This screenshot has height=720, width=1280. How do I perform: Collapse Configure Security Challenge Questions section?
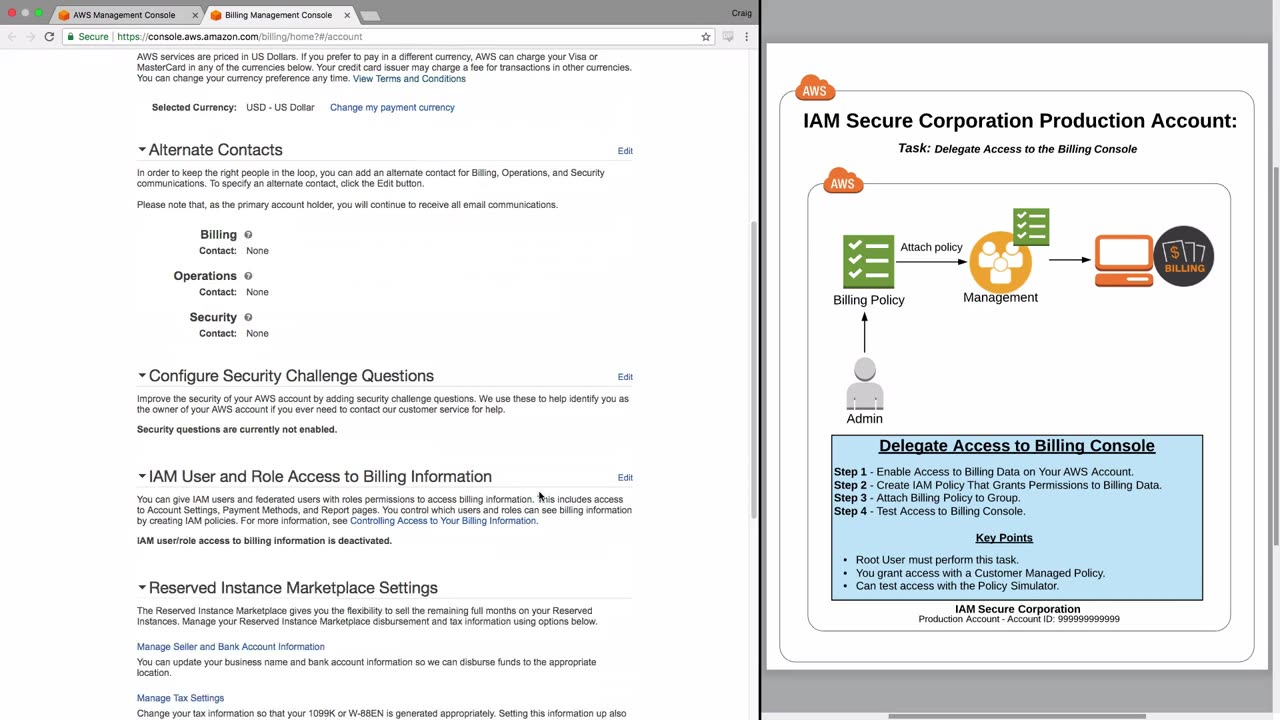(142, 376)
